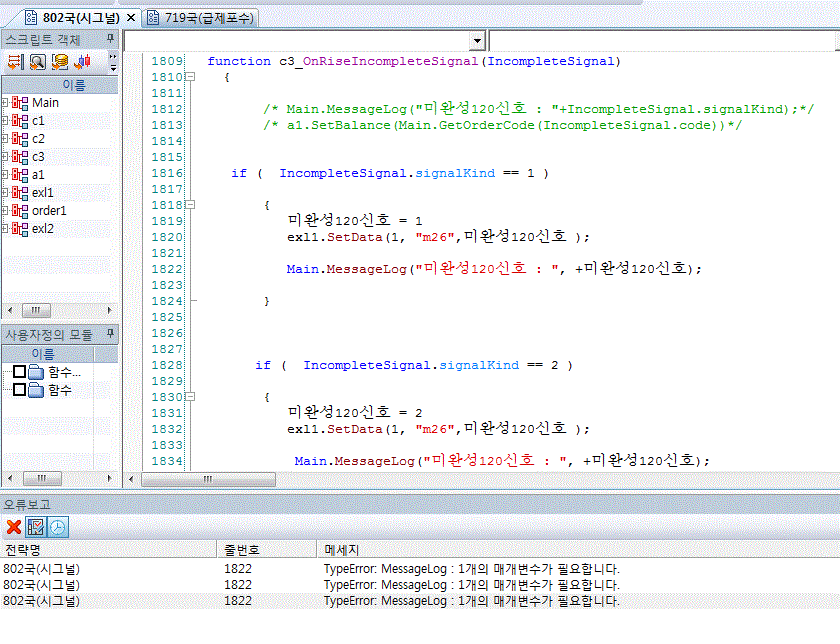
Task: Clear errors with the red X icon
Action: 14,527
